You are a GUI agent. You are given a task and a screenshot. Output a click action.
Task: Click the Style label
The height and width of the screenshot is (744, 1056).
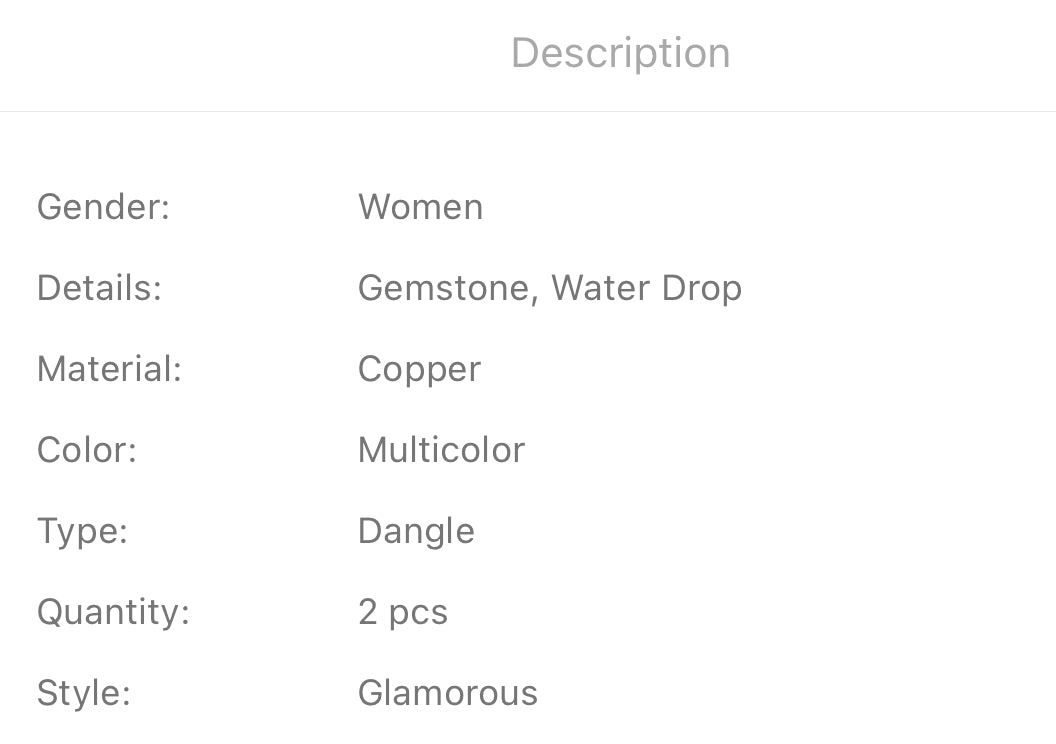click(84, 693)
